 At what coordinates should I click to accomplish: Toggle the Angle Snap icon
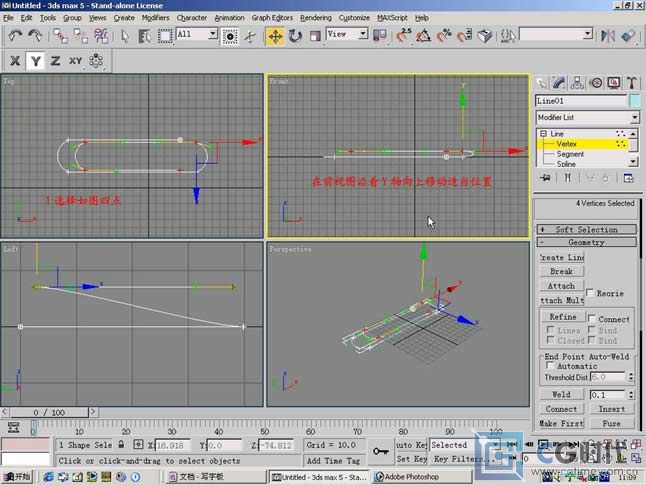pos(423,36)
